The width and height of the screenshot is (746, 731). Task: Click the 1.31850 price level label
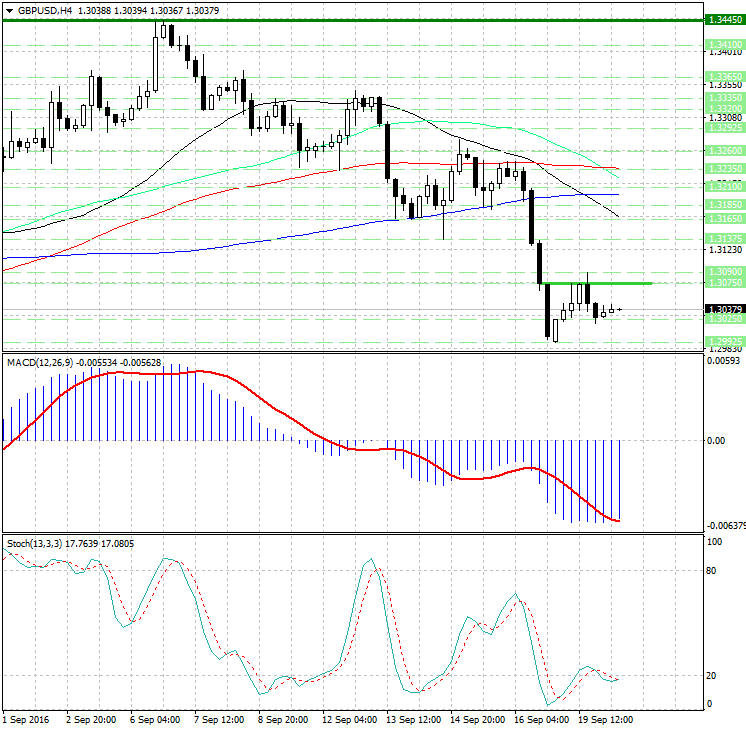pyautogui.click(x=725, y=205)
